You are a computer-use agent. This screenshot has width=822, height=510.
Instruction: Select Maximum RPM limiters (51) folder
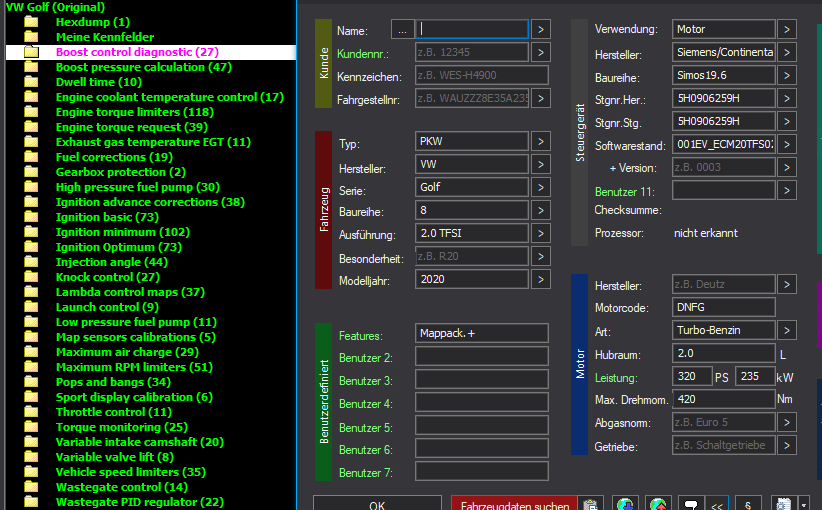pos(134,367)
